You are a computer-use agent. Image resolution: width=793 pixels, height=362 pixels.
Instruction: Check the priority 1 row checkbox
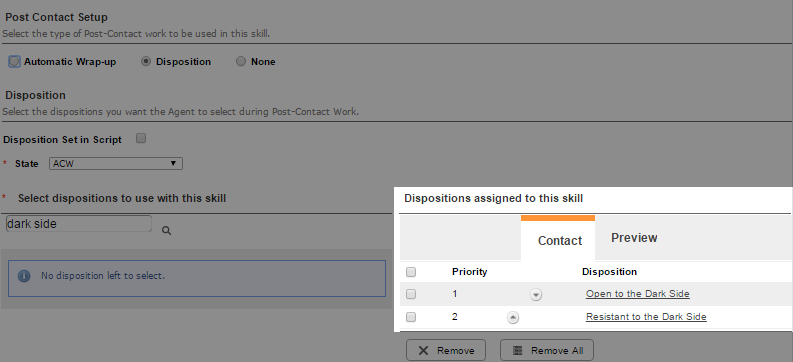411,294
